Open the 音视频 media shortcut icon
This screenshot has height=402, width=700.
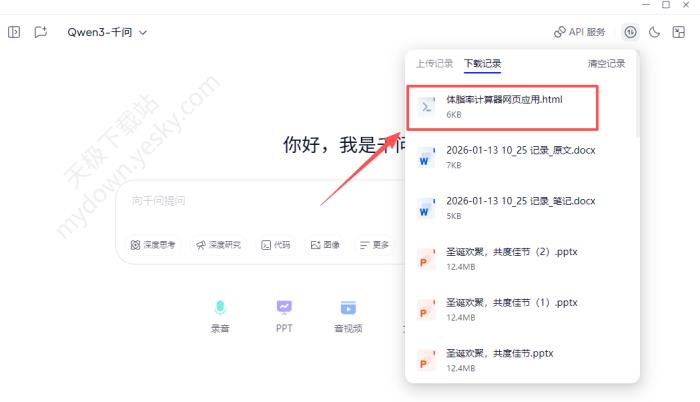348,307
